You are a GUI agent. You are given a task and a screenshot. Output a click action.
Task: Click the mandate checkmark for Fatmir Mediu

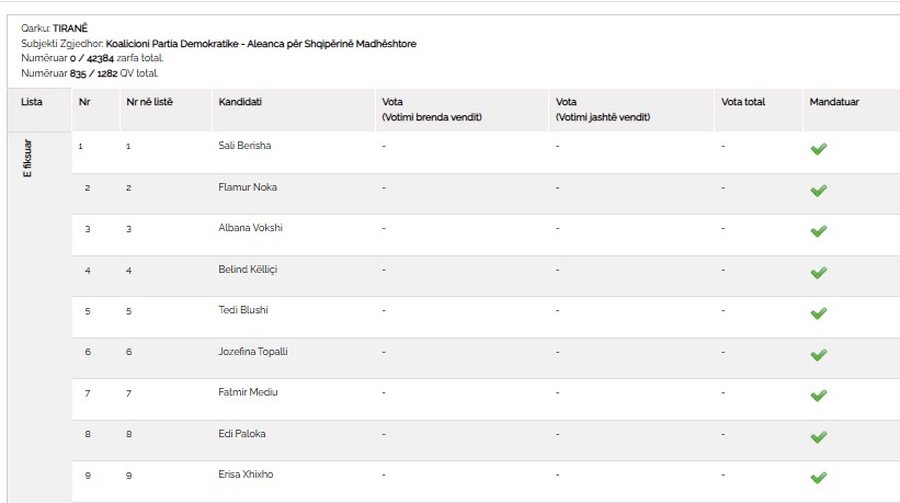[818, 396]
